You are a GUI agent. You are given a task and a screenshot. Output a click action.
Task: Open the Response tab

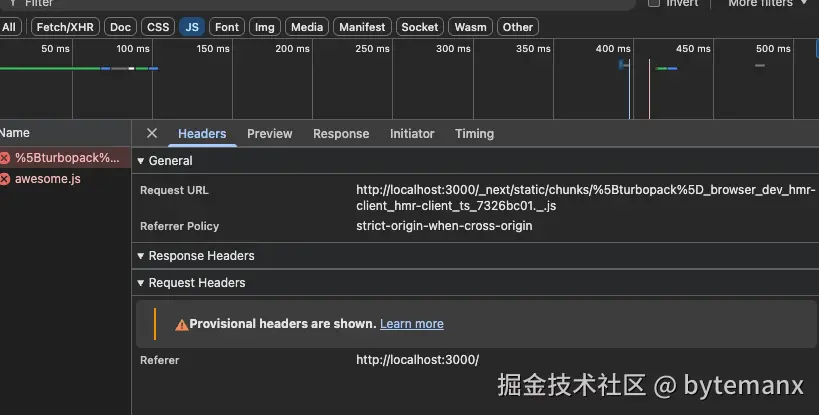coord(341,134)
